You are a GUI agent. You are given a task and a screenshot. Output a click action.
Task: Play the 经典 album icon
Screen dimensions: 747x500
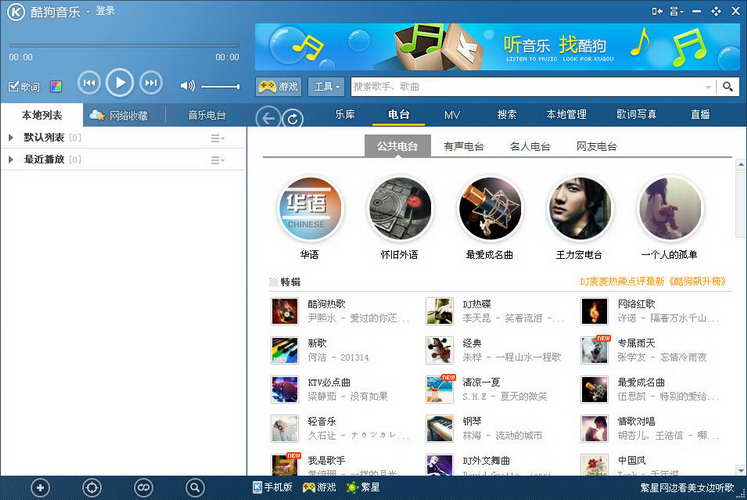[x=439, y=350]
